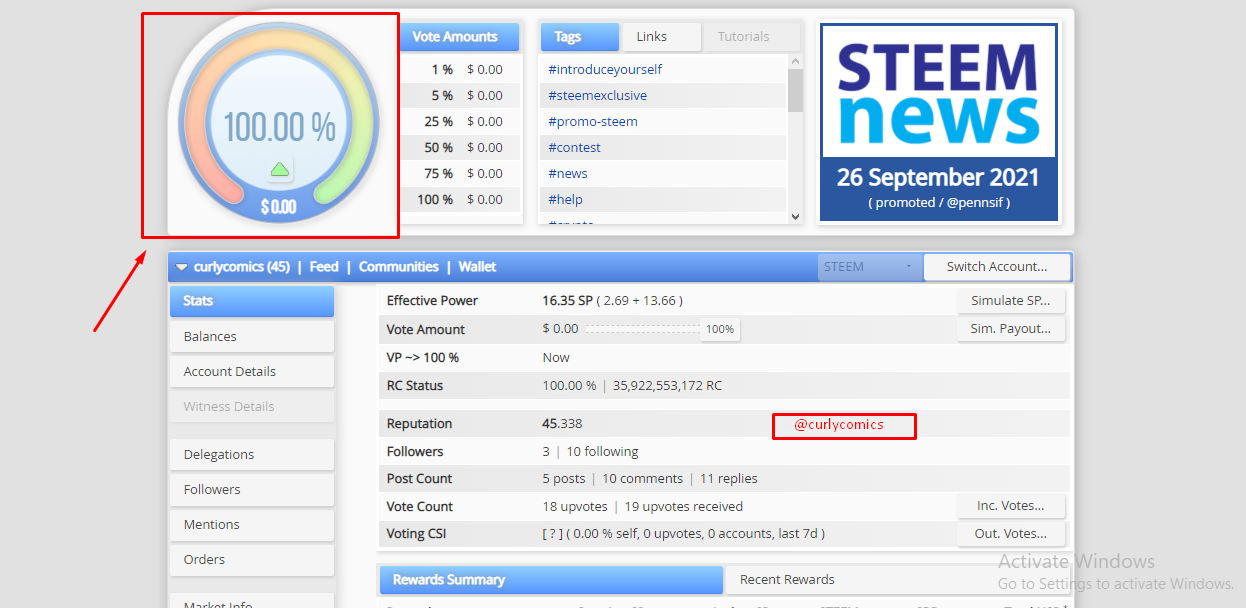Open the Orders sidebar item
This screenshot has width=1246, height=608.
pos(251,559)
